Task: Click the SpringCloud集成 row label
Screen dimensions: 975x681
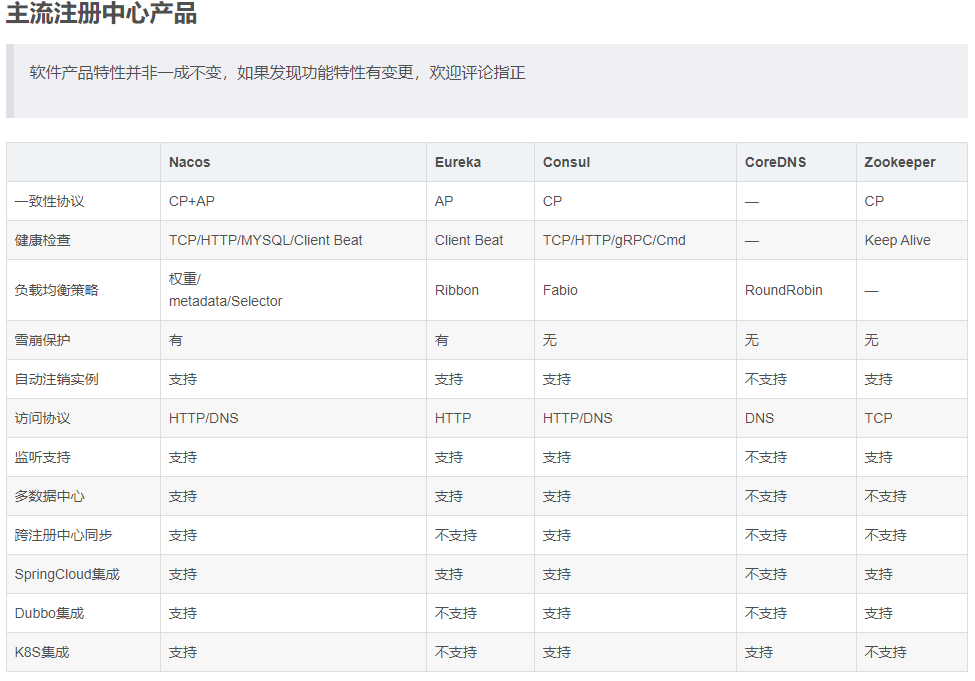Action: coord(67,575)
